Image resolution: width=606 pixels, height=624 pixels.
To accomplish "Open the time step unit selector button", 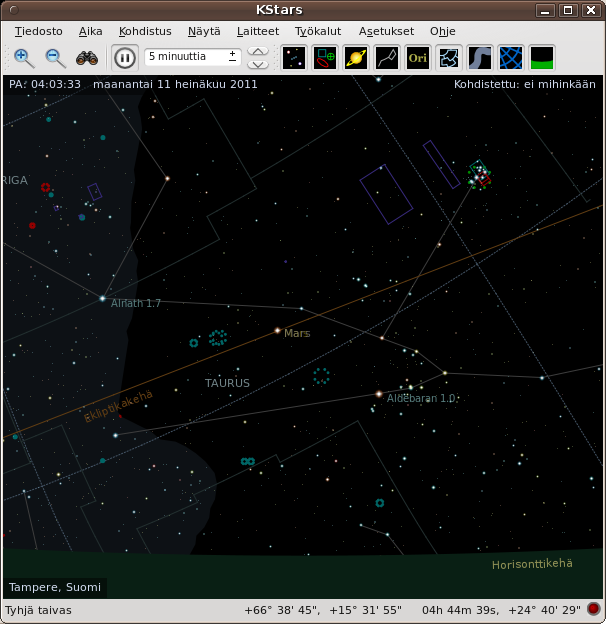I will (x=233, y=57).
